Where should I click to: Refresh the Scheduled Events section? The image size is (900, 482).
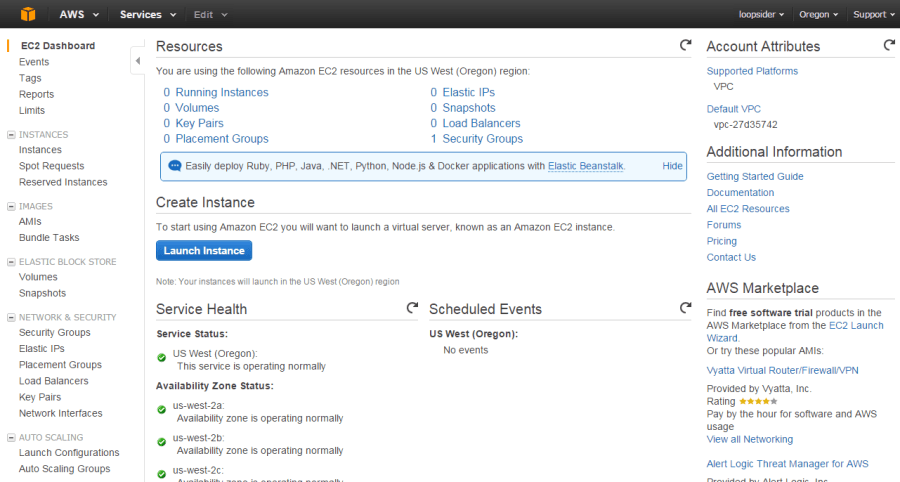pyautogui.click(x=685, y=308)
